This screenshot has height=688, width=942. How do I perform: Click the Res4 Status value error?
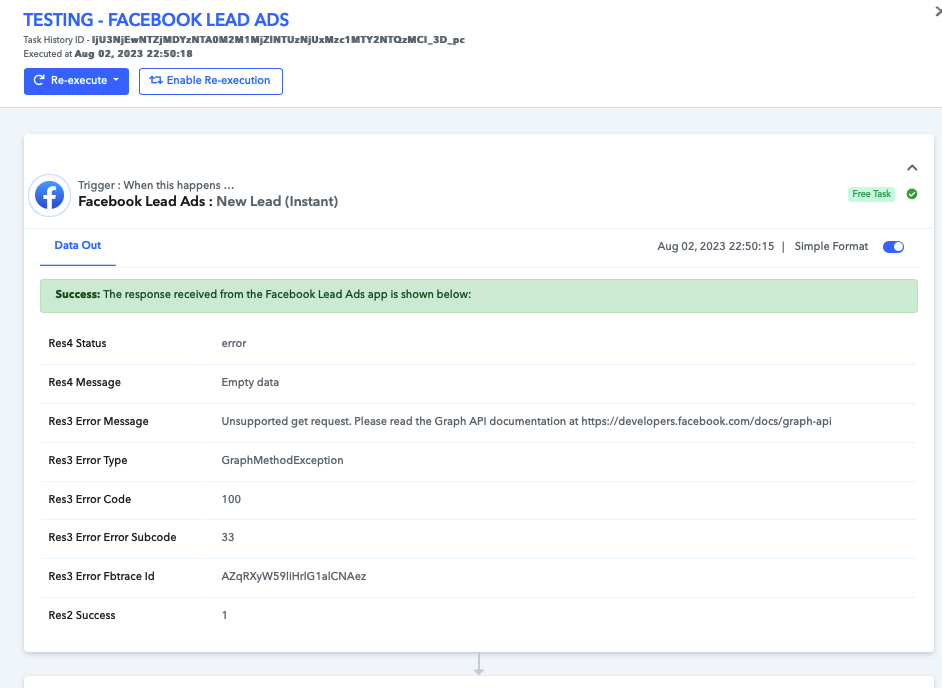[x=234, y=343]
